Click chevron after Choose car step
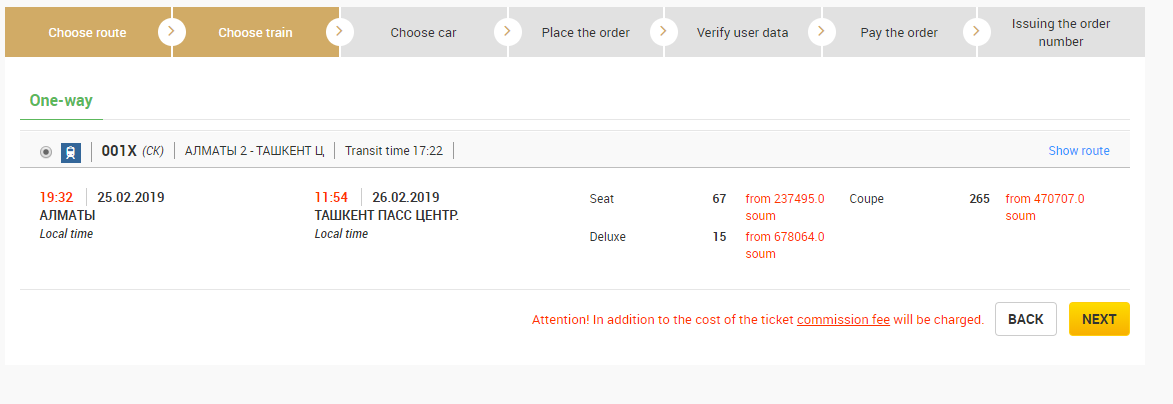 (508, 32)
